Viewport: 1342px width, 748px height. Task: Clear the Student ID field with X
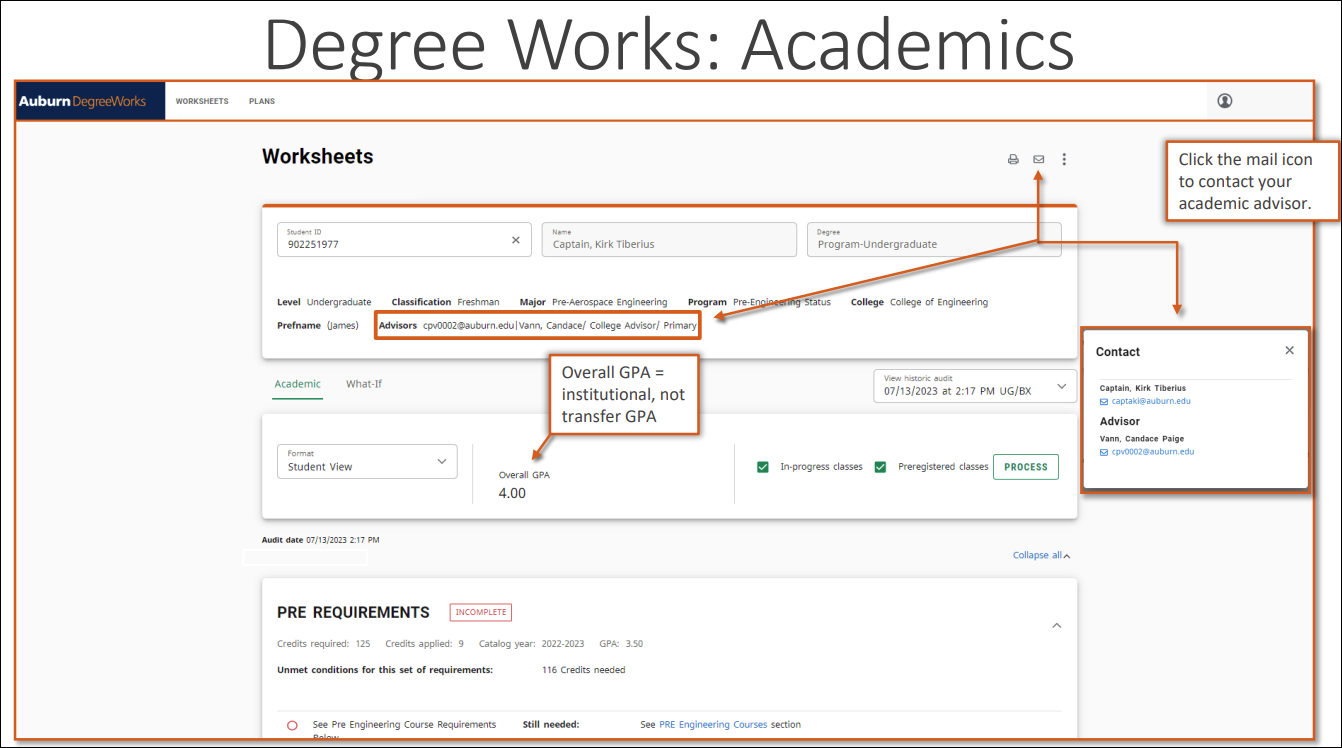(x=516, y=240)
